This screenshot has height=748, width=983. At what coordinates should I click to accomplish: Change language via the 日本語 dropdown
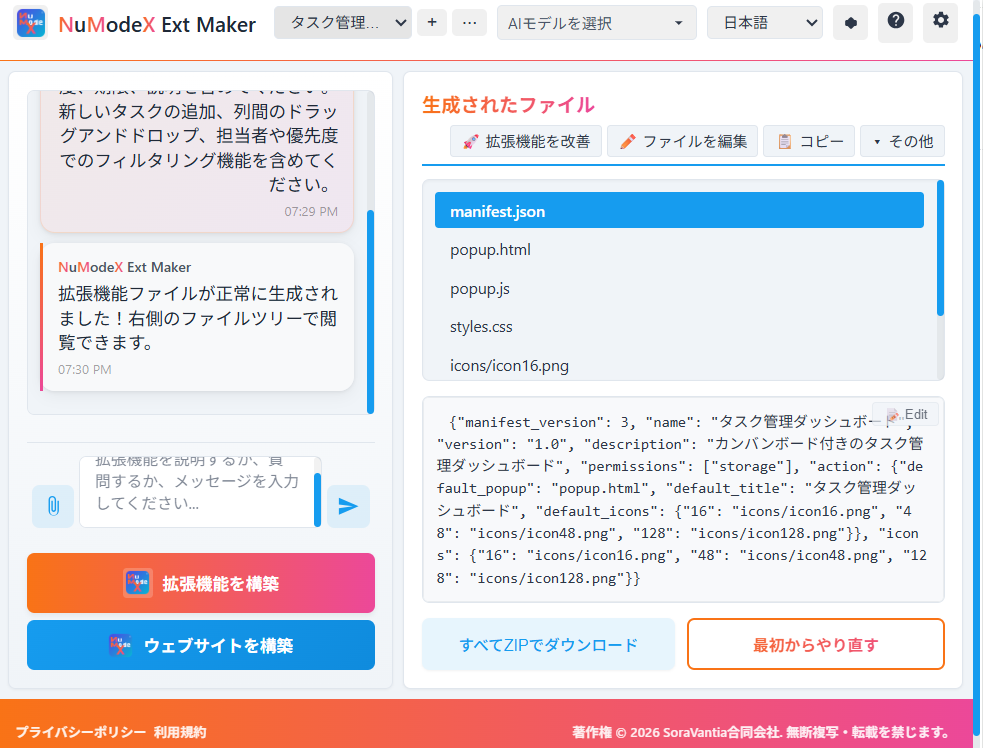pyautogui.click(x=764, y=22)
